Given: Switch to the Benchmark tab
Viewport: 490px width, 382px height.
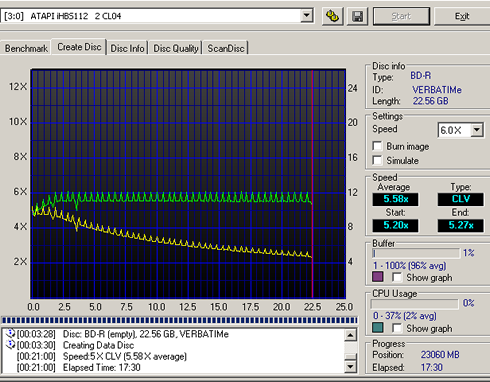Looking at the screenshot, I should tap(26, 48).
